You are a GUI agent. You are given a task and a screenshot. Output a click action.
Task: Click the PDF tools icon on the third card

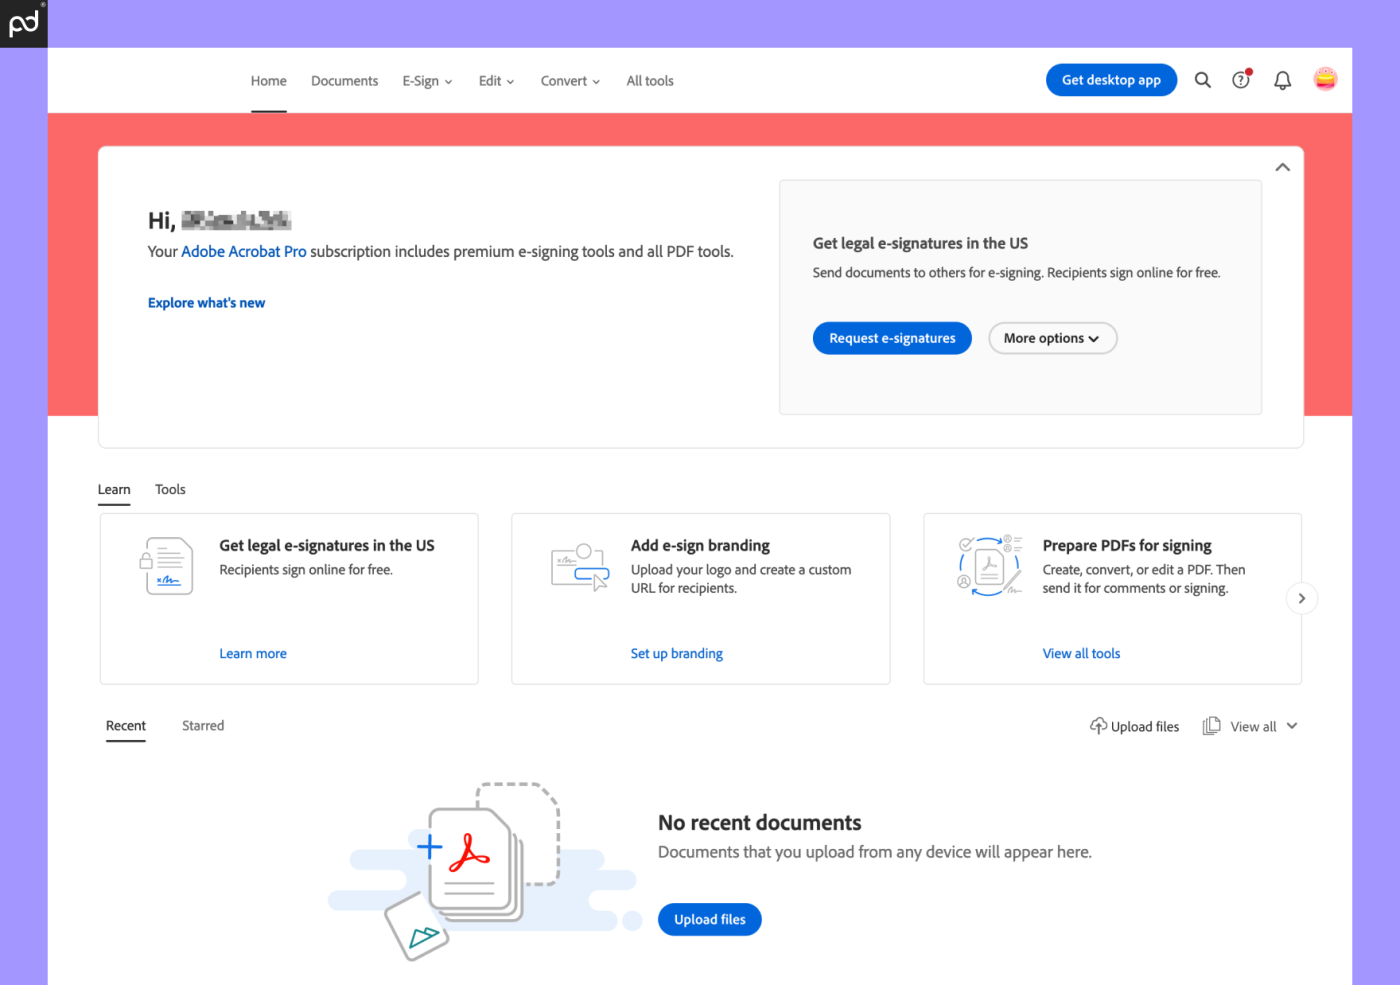pos(989,565)
